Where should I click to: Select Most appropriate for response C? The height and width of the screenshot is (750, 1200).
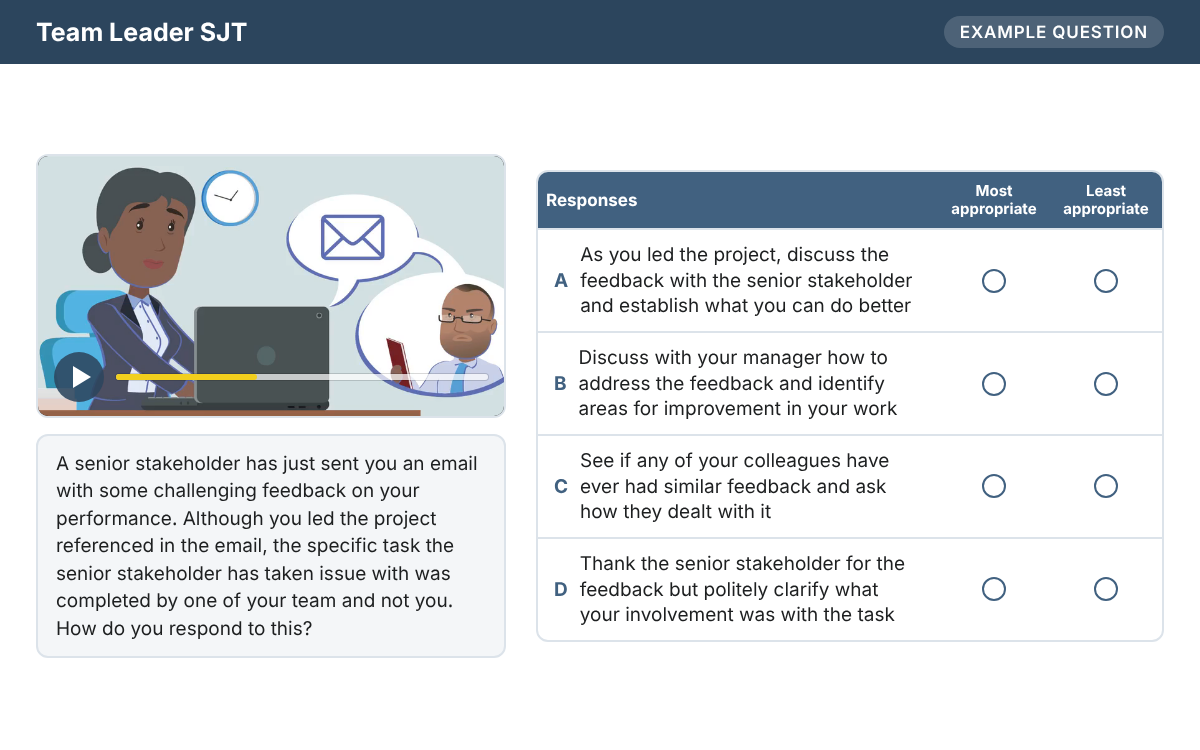993,486
